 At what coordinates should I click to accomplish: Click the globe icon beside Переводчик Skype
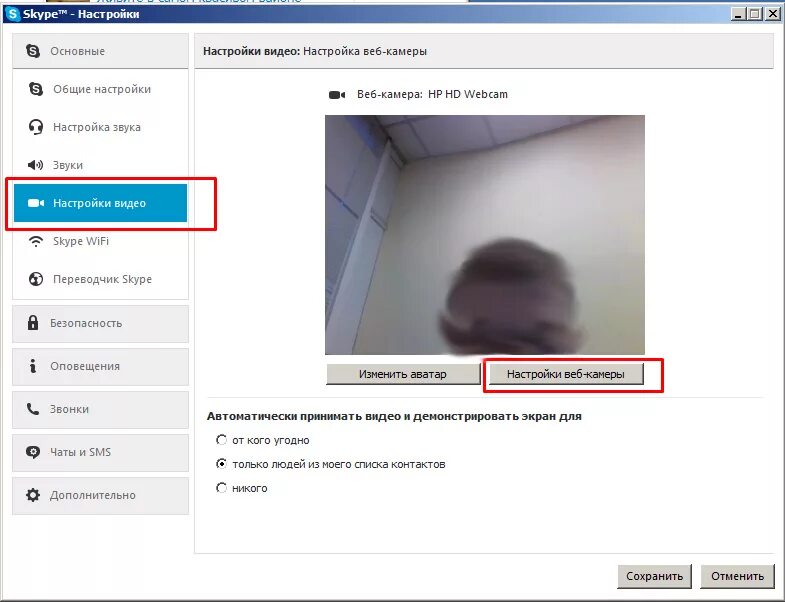[x=36, y=279]
